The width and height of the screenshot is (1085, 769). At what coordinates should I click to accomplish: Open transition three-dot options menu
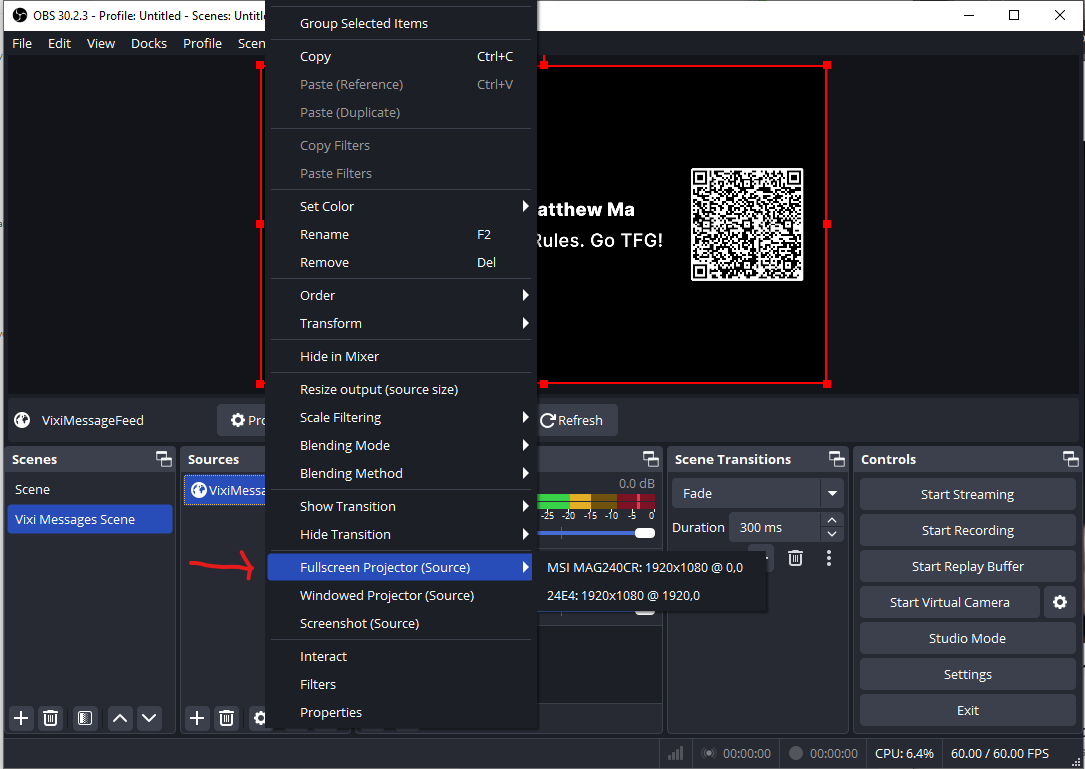(829, 558)
